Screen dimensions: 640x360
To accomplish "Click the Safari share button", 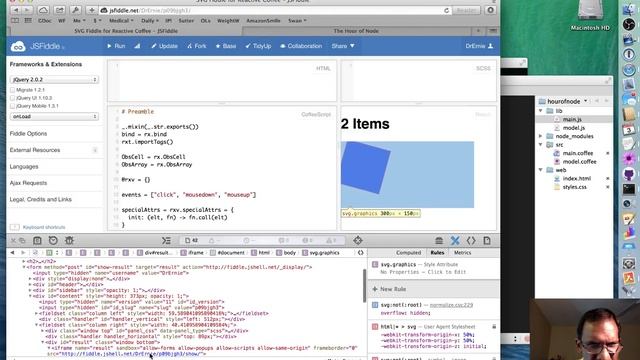I will tap(59, 10).
